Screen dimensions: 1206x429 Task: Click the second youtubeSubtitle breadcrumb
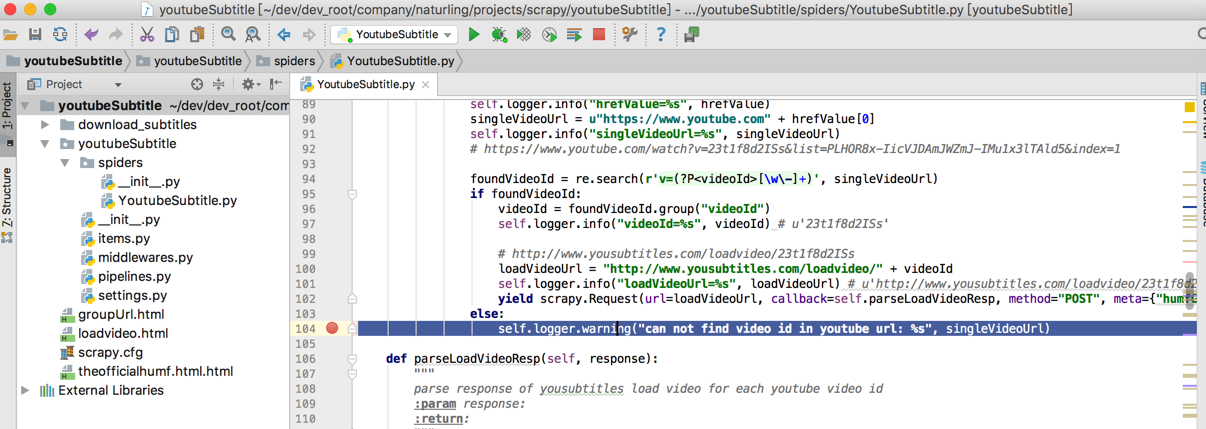pos(188,61)
